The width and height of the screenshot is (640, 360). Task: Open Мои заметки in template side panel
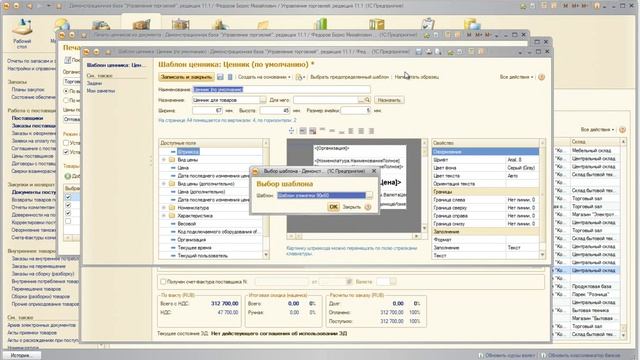click(101, 91)
